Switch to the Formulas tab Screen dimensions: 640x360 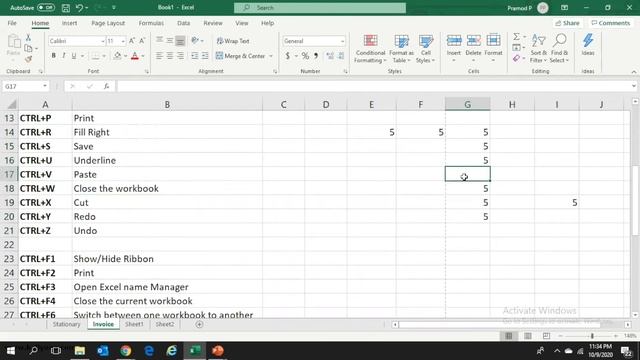tap(151, 23)
